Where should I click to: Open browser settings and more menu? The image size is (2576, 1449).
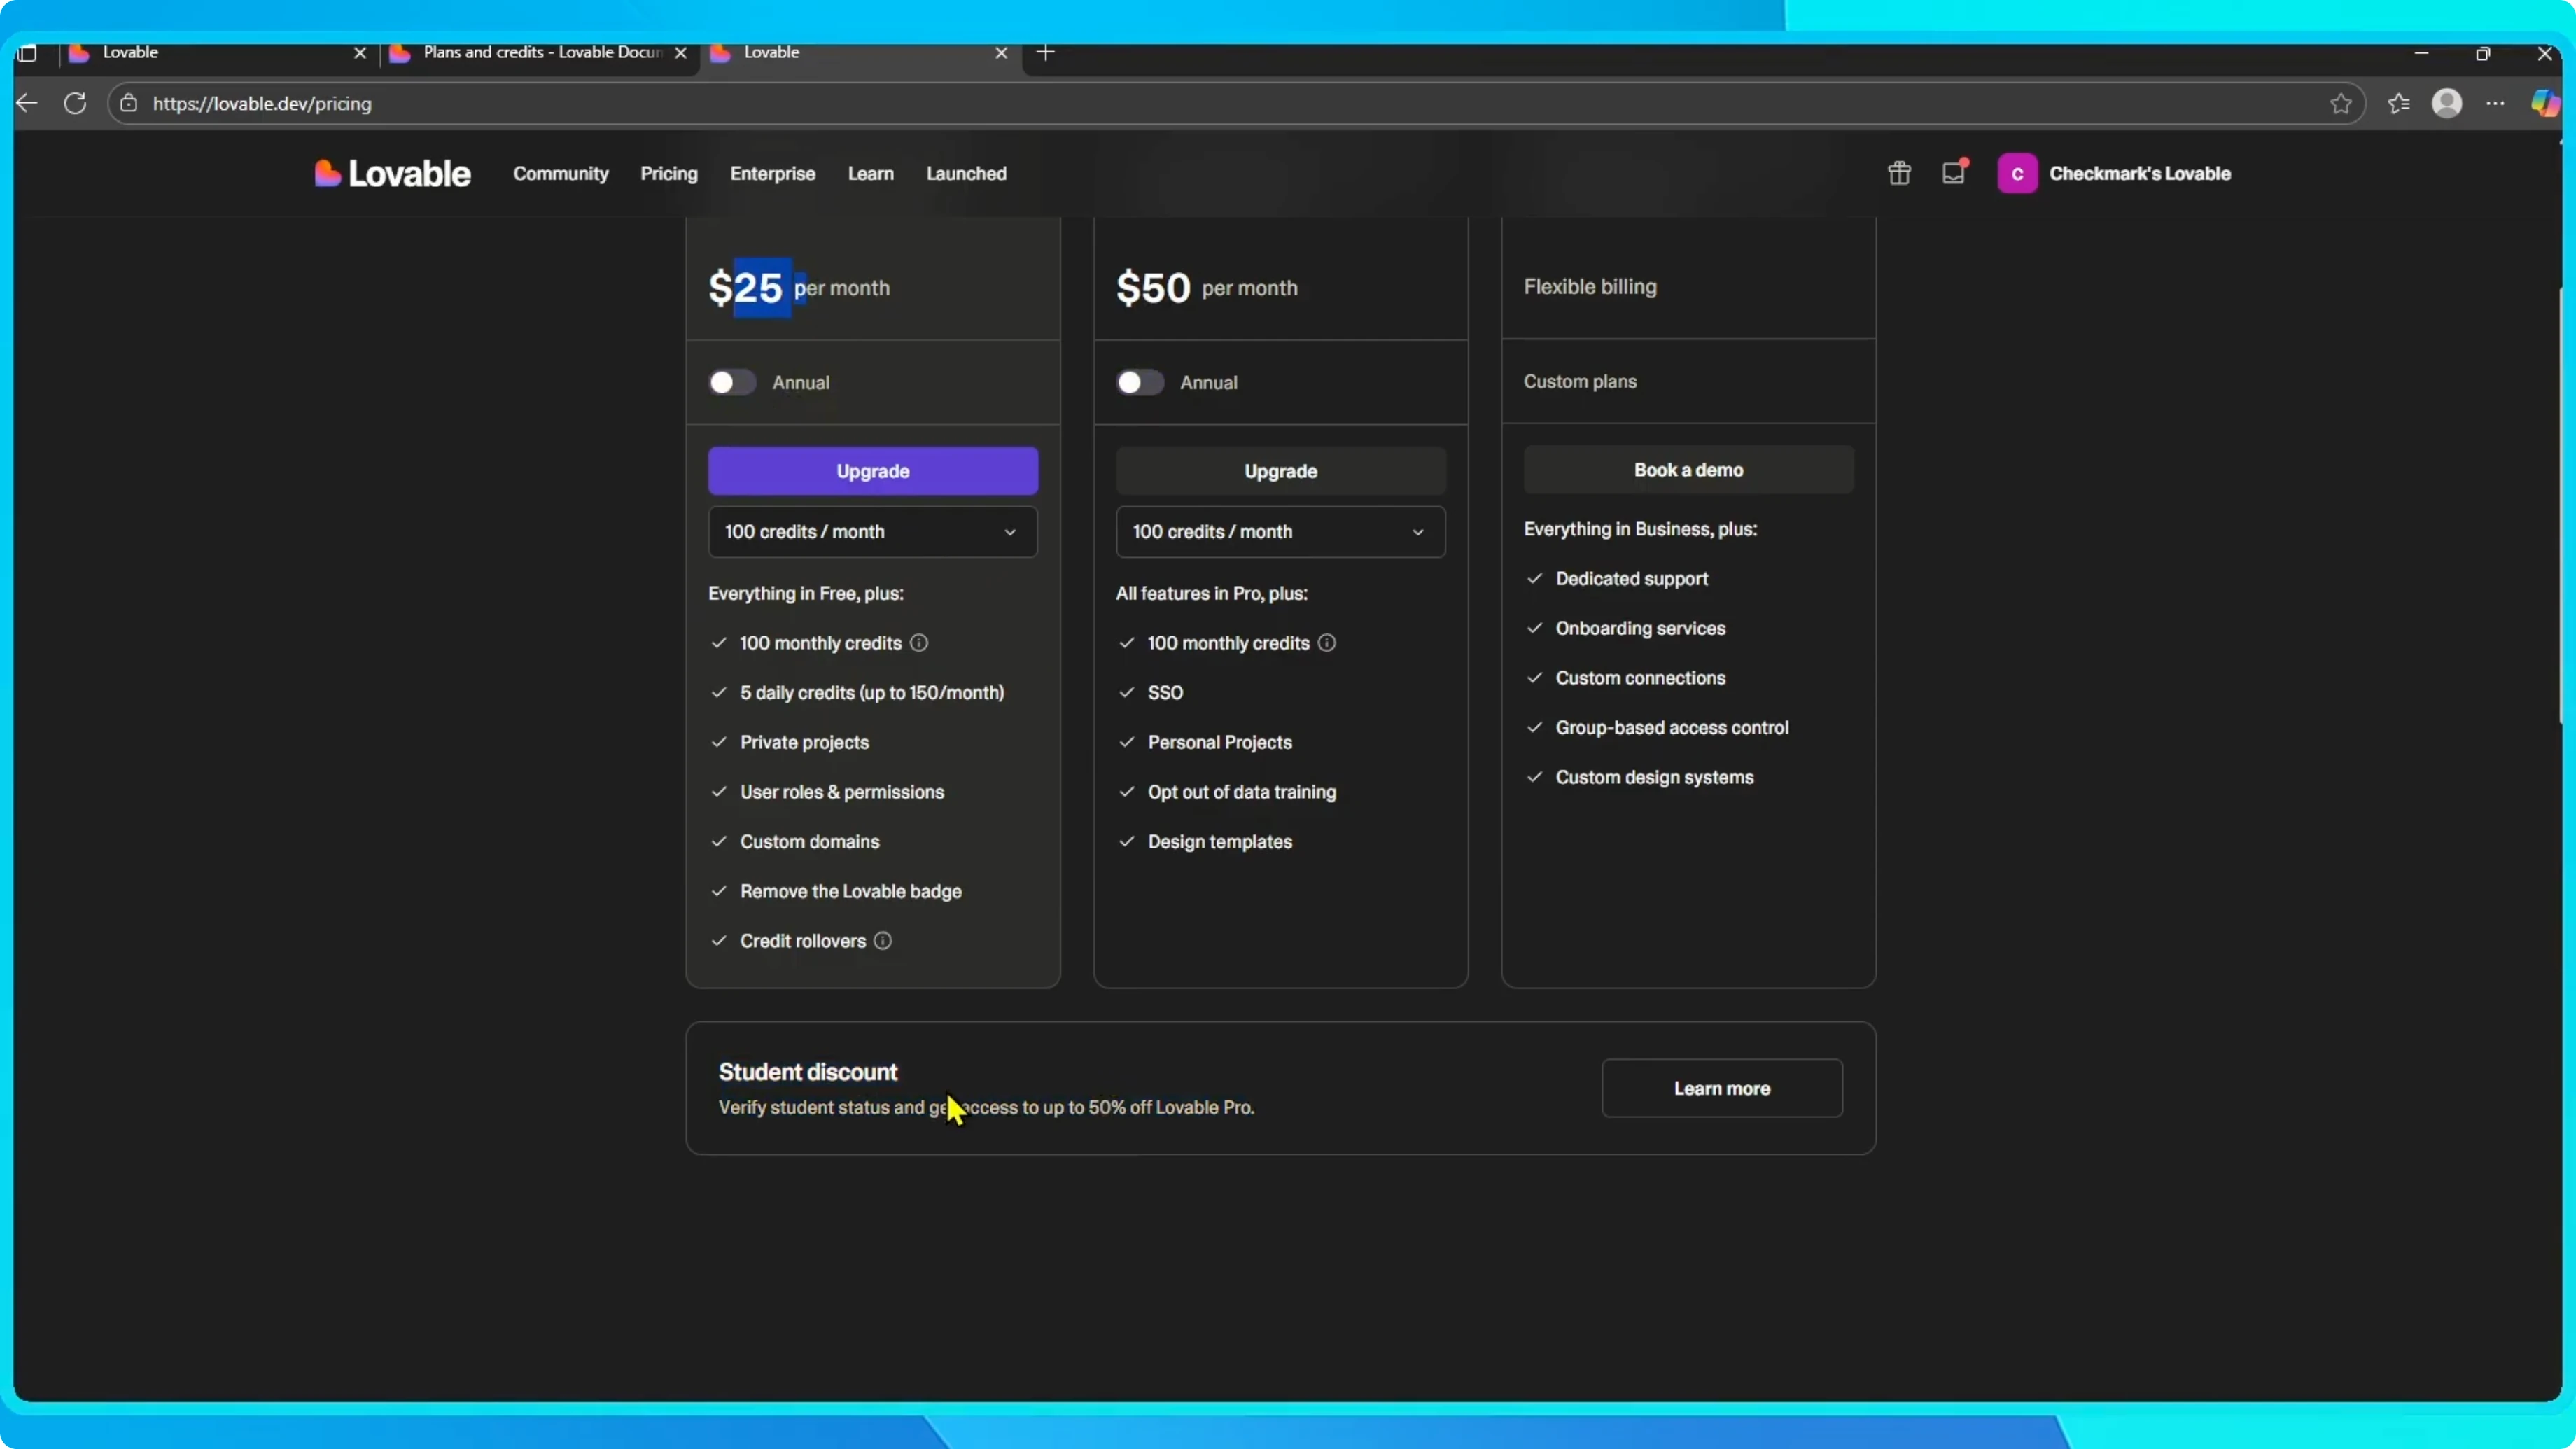(x=2495, y=103)
